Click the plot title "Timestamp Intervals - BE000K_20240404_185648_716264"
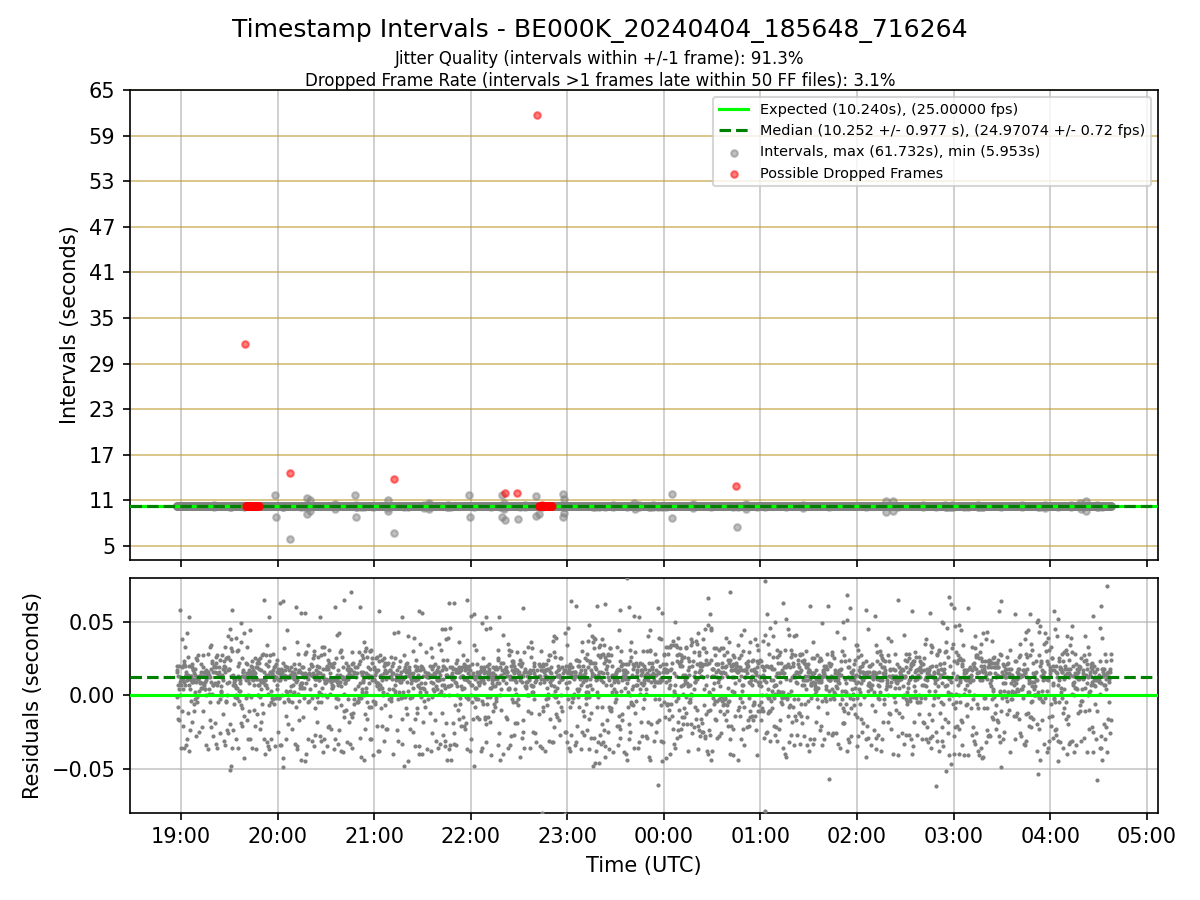 pyautogui.click(x=599, y=29)
